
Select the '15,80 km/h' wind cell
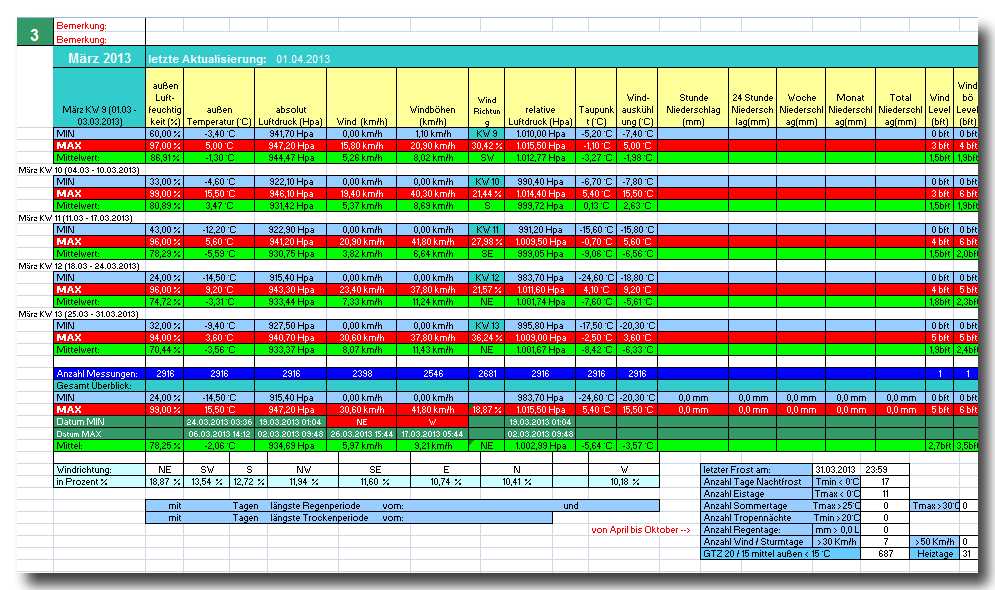click(x=362, y=146)
